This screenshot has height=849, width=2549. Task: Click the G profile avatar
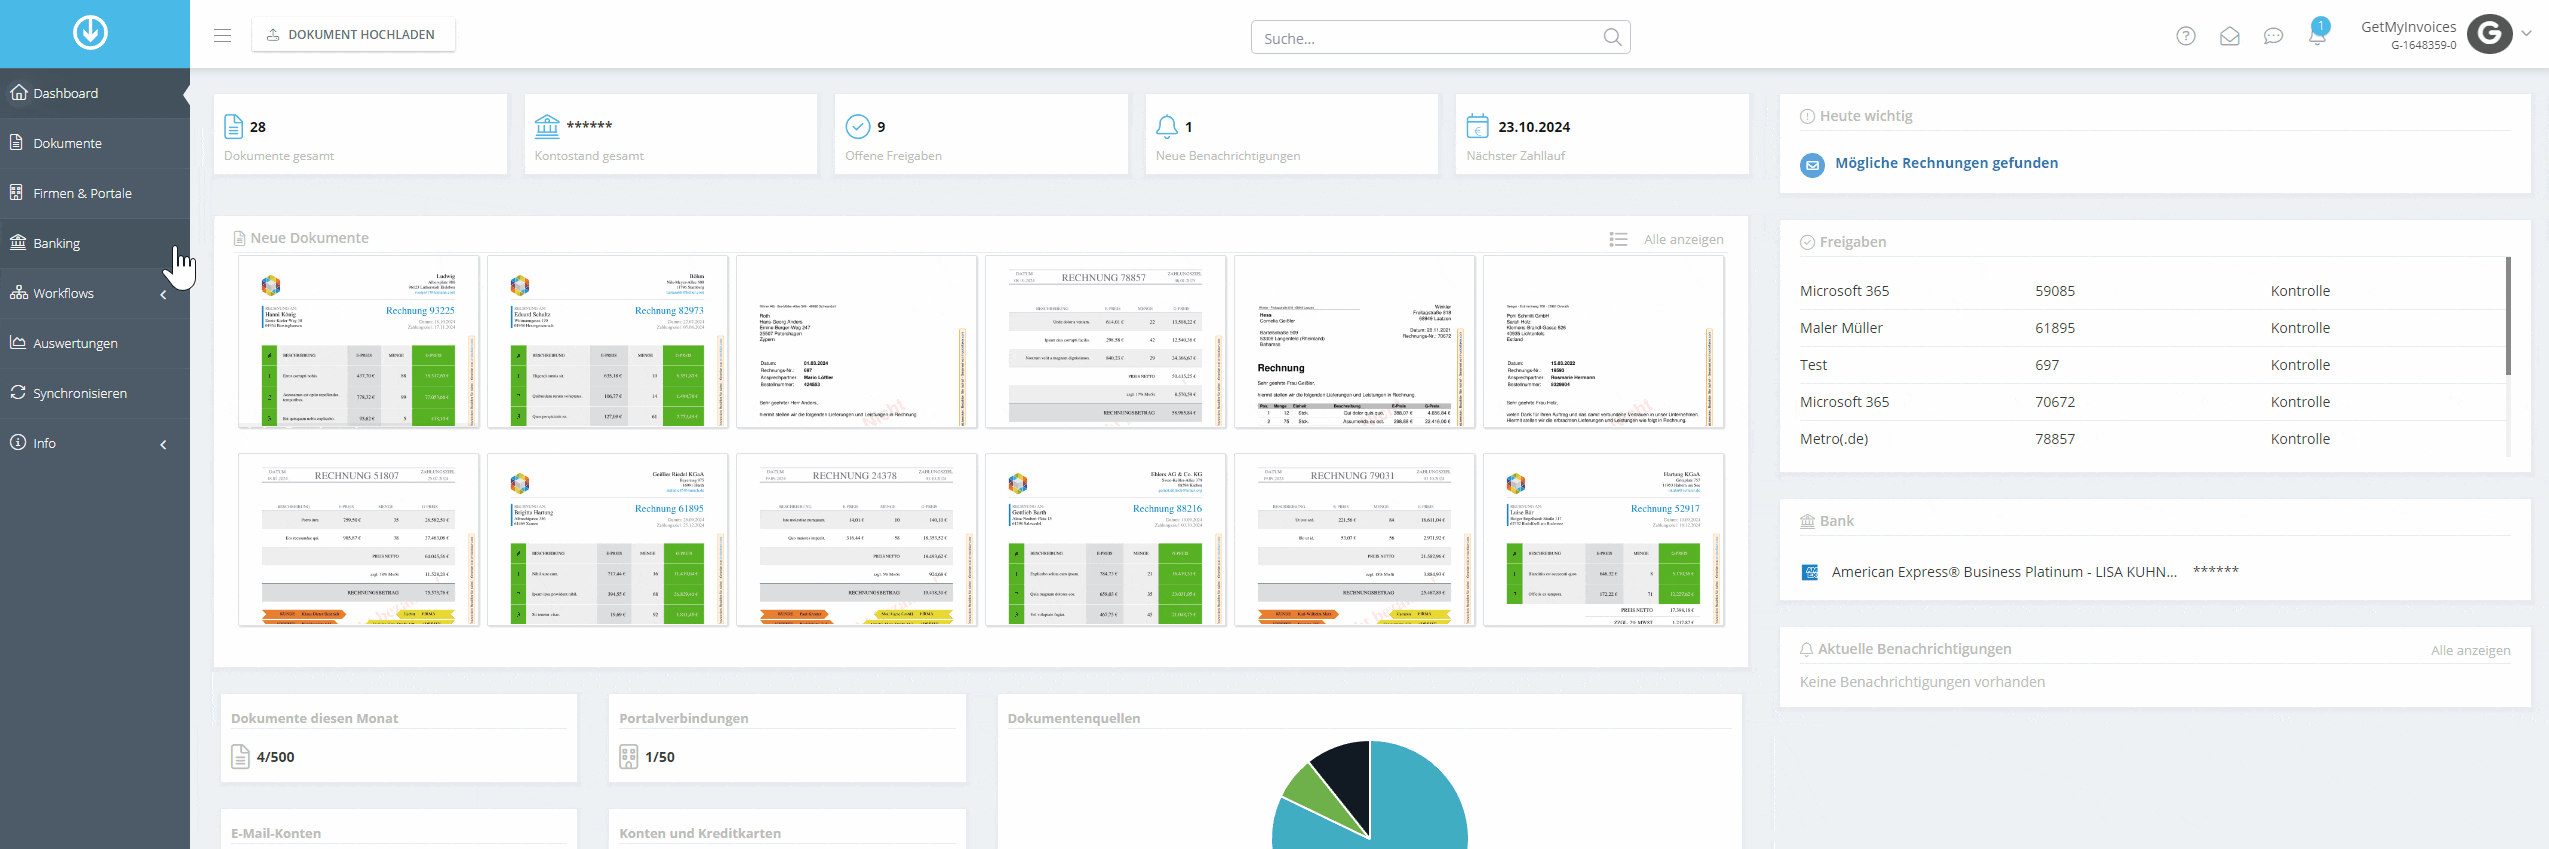(2489, 34)
